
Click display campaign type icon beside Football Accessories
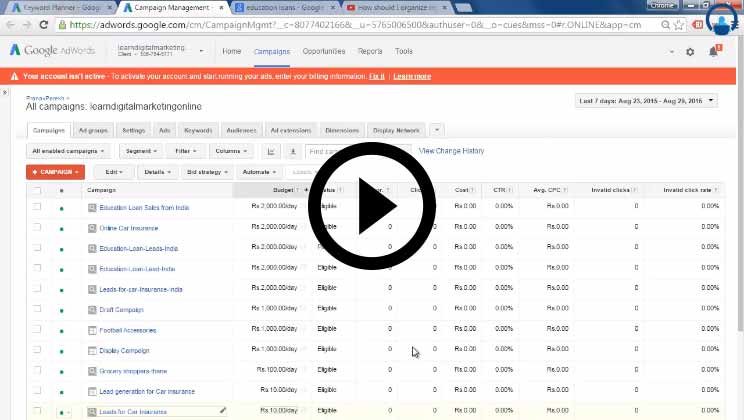tap(92, 330)
